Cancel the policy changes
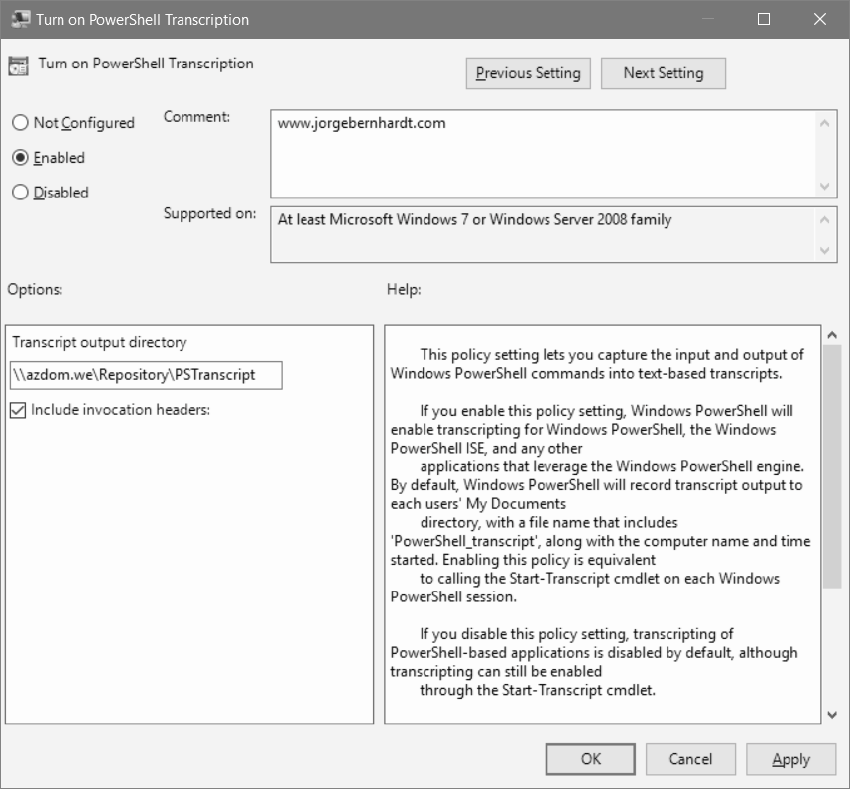 click(x=690, y=759)
